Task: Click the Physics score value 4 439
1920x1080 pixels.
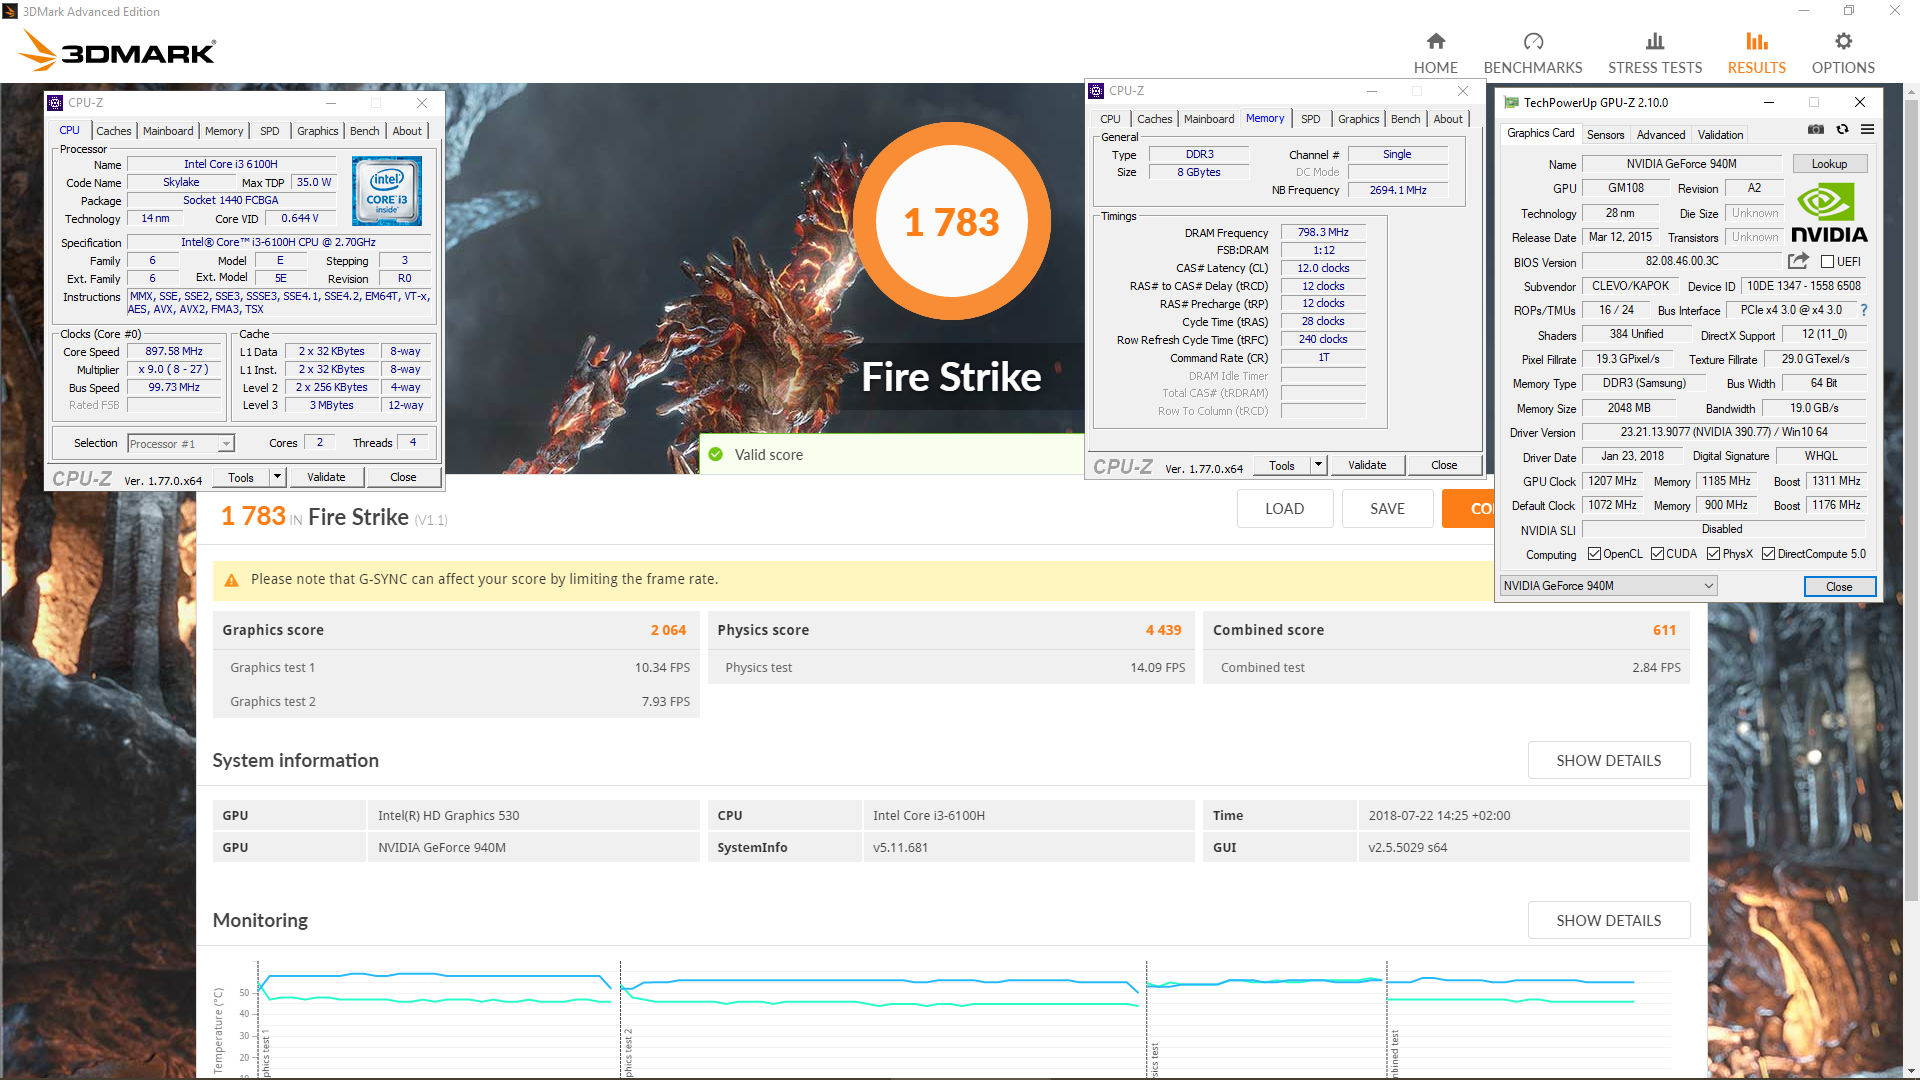Action: (x=1163, y=630)
